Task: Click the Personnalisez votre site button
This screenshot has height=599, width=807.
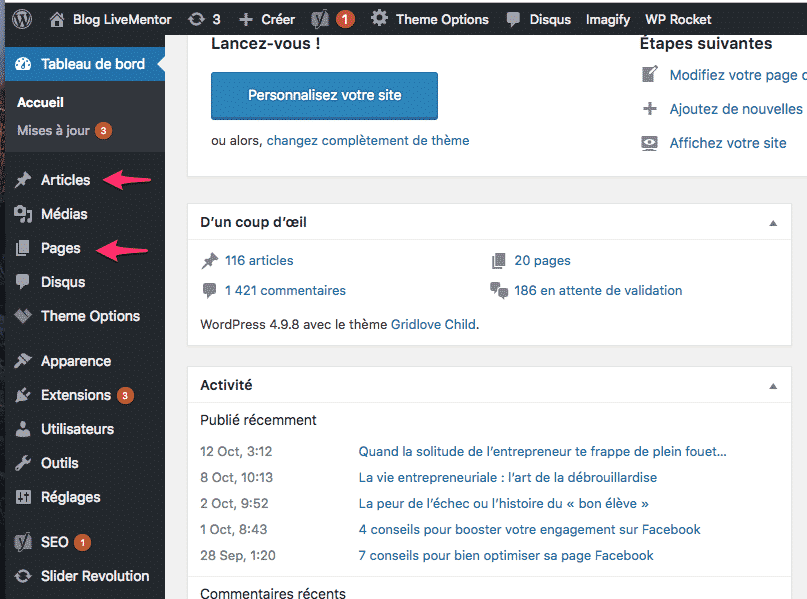Action: tap(324, 96)
